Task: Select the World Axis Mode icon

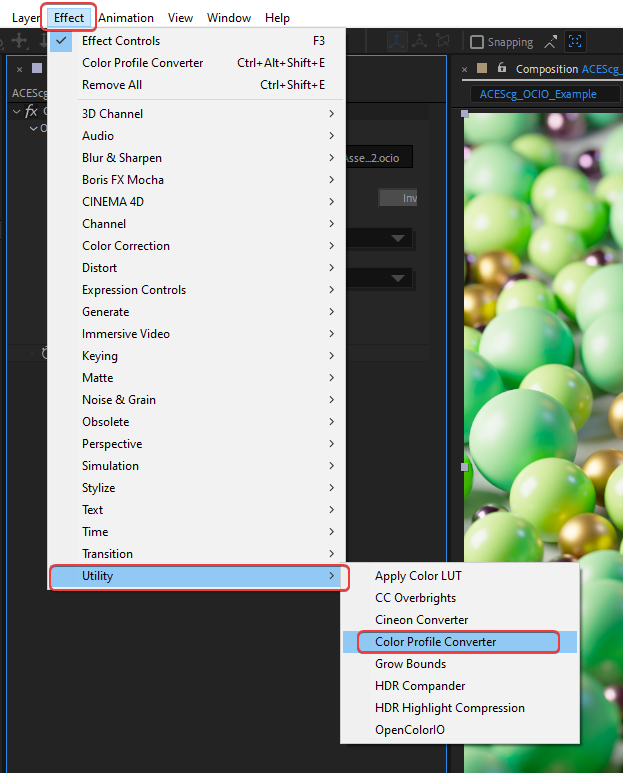Action: (x=419, y=42)
